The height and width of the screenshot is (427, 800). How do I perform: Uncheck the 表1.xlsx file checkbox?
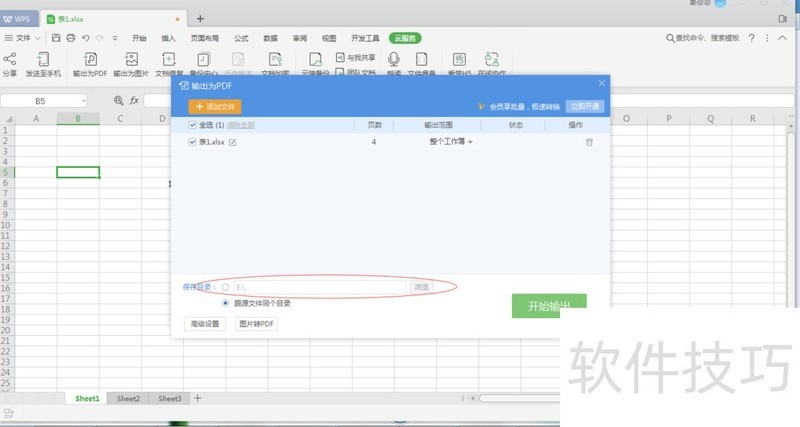[193, 143]
